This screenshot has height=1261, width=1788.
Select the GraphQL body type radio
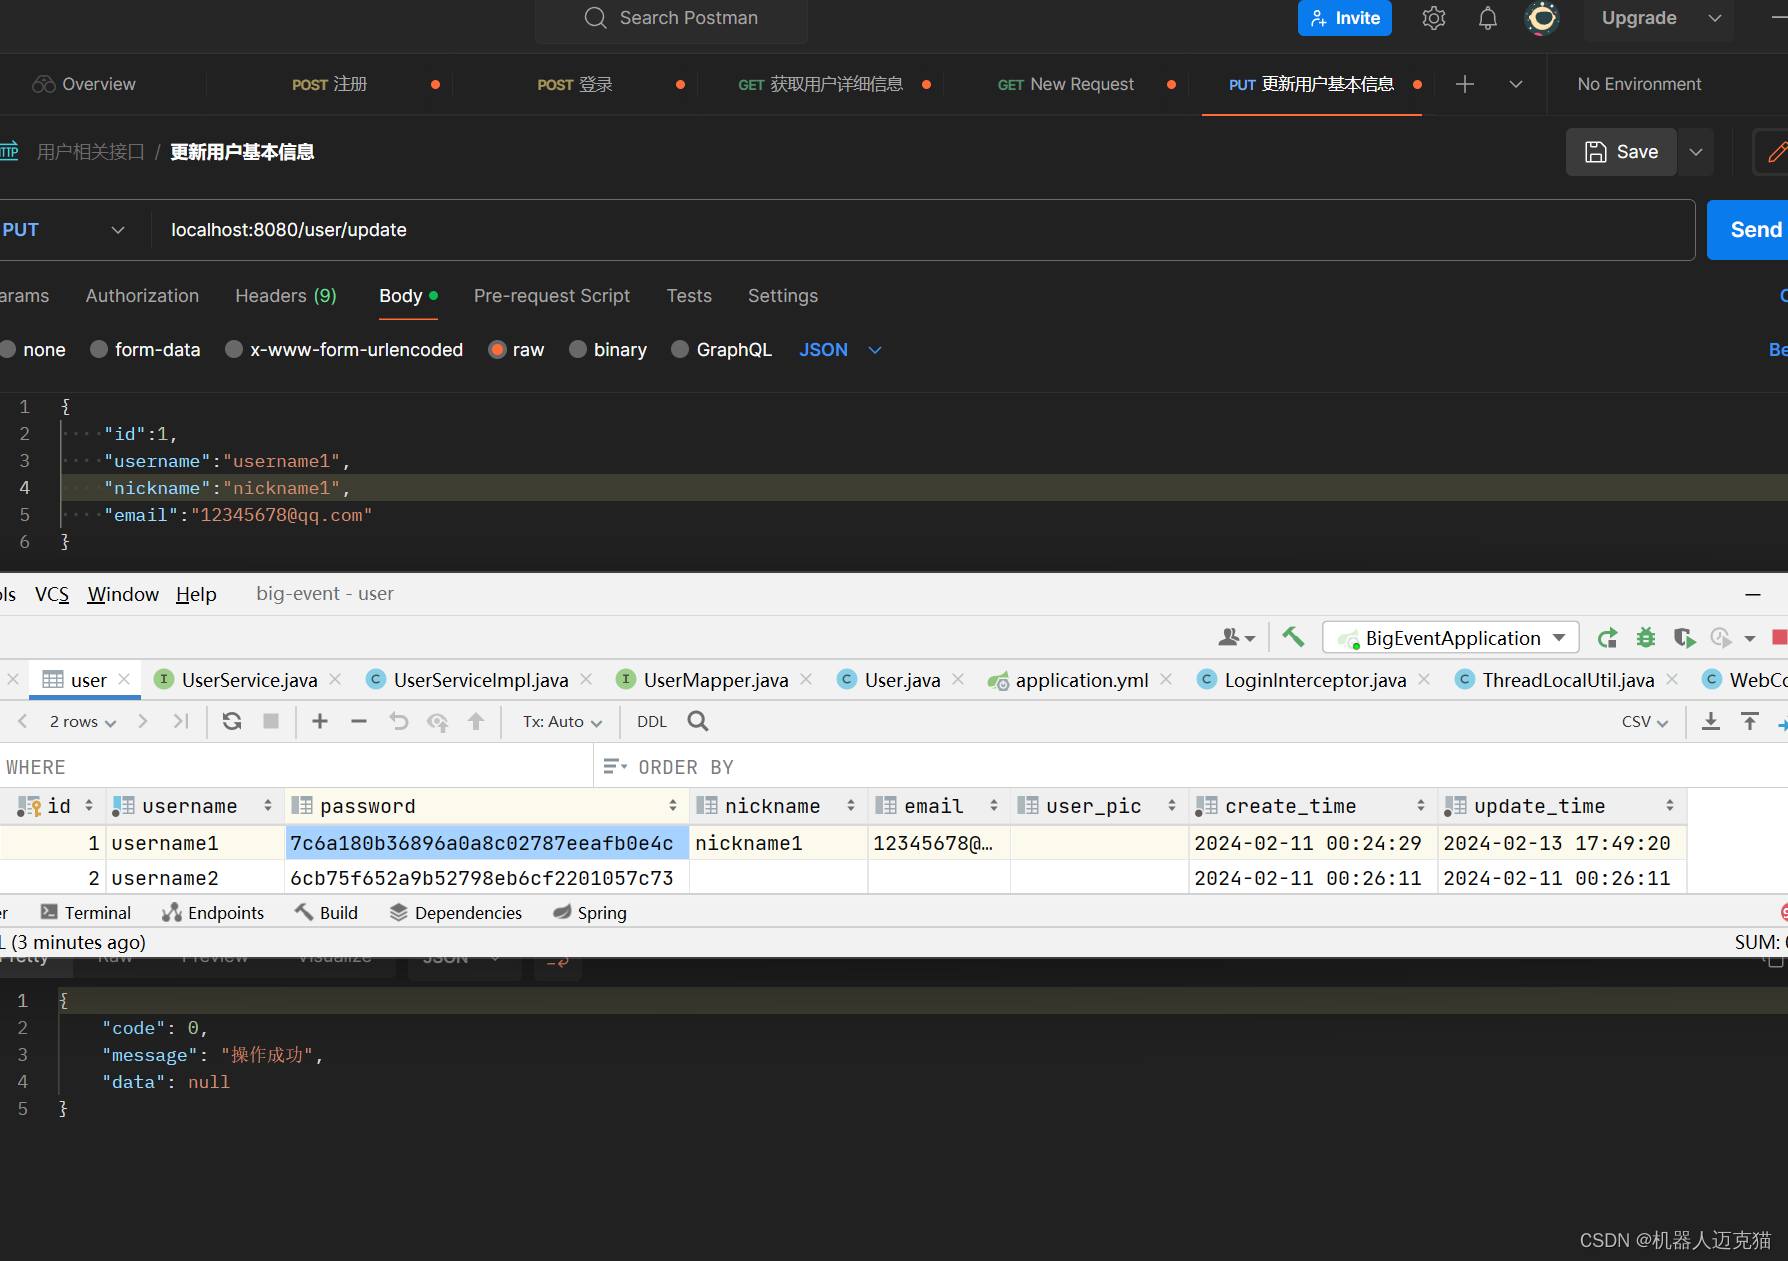pyautogui.click(x=680, y=349)
